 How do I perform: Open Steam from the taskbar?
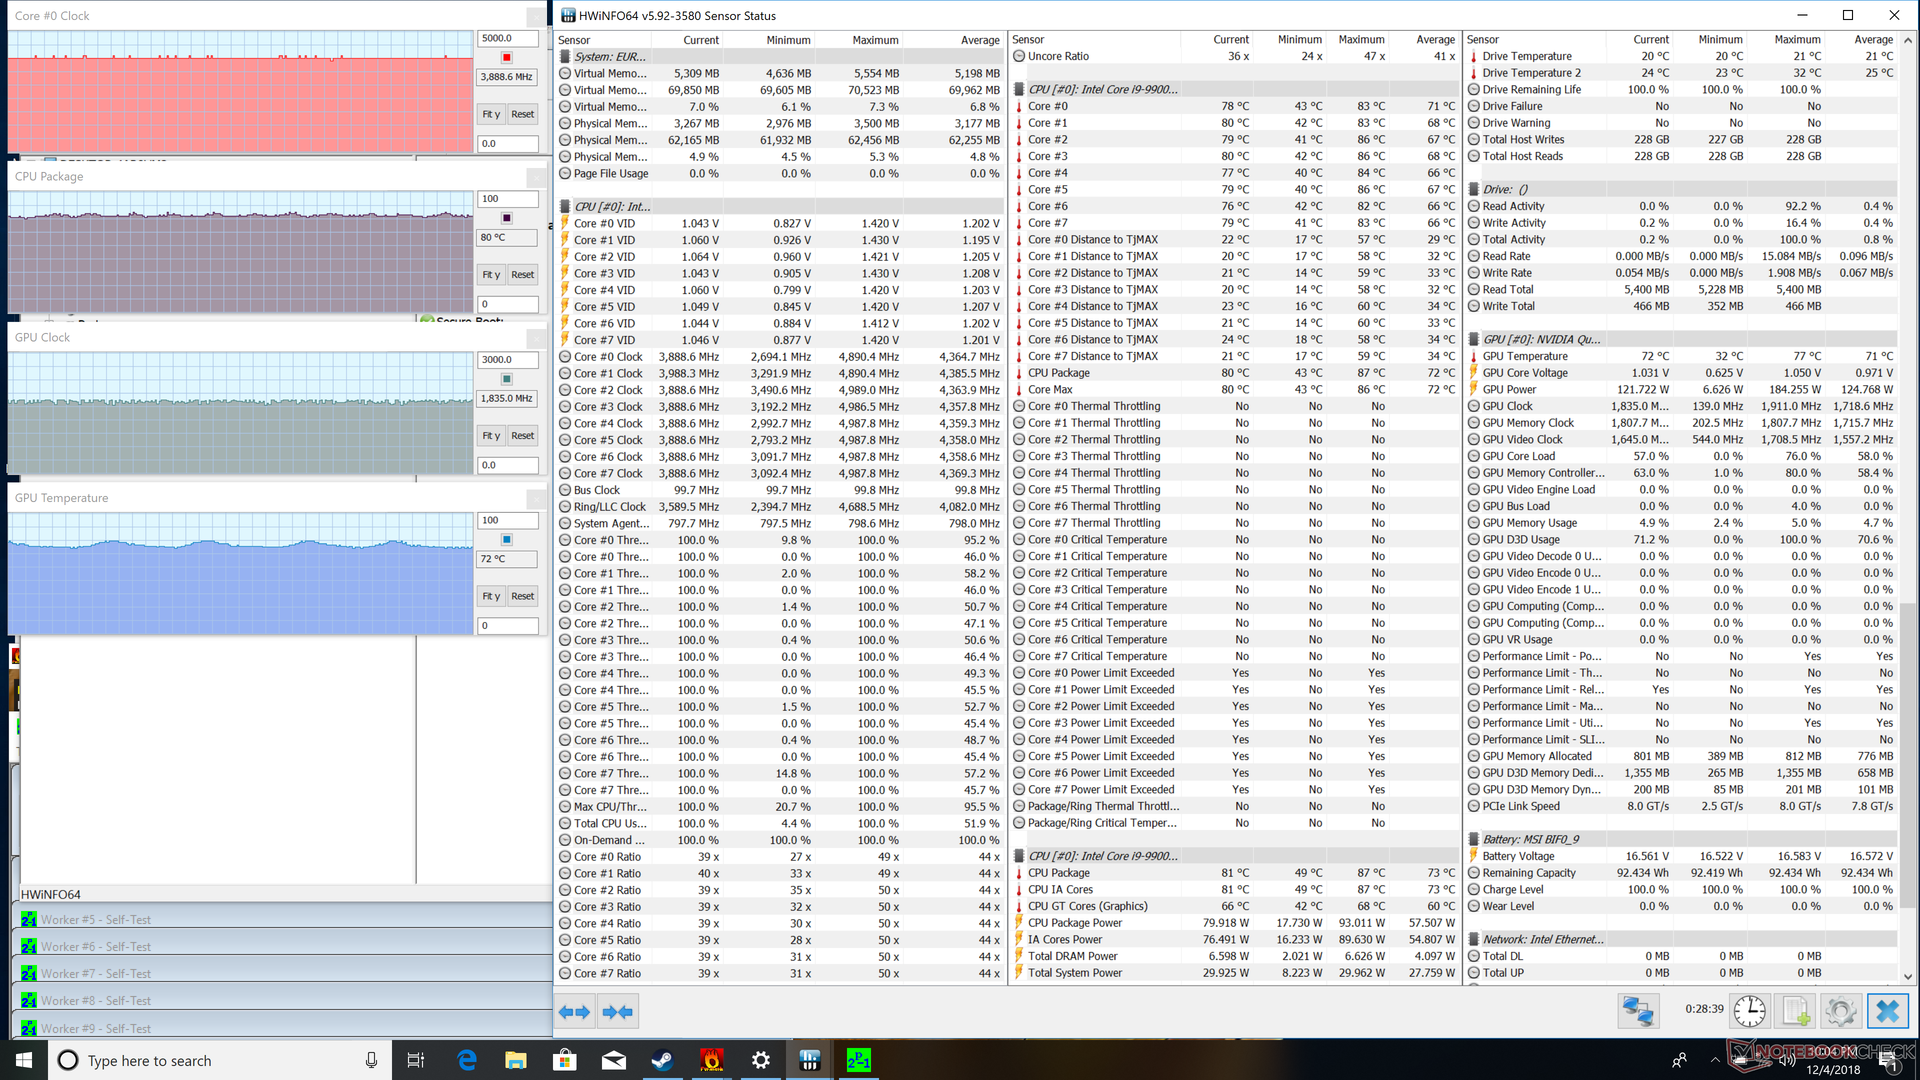[x=662, y=1060]
